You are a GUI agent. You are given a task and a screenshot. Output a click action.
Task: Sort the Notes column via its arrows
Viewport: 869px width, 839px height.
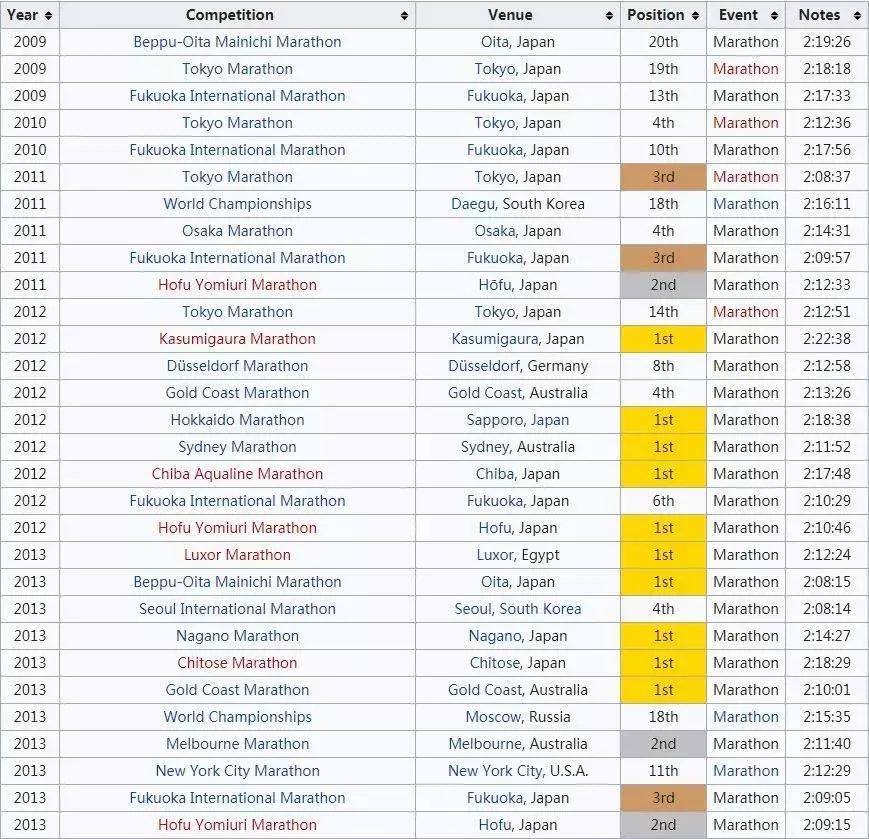click(x=856, y=16)
